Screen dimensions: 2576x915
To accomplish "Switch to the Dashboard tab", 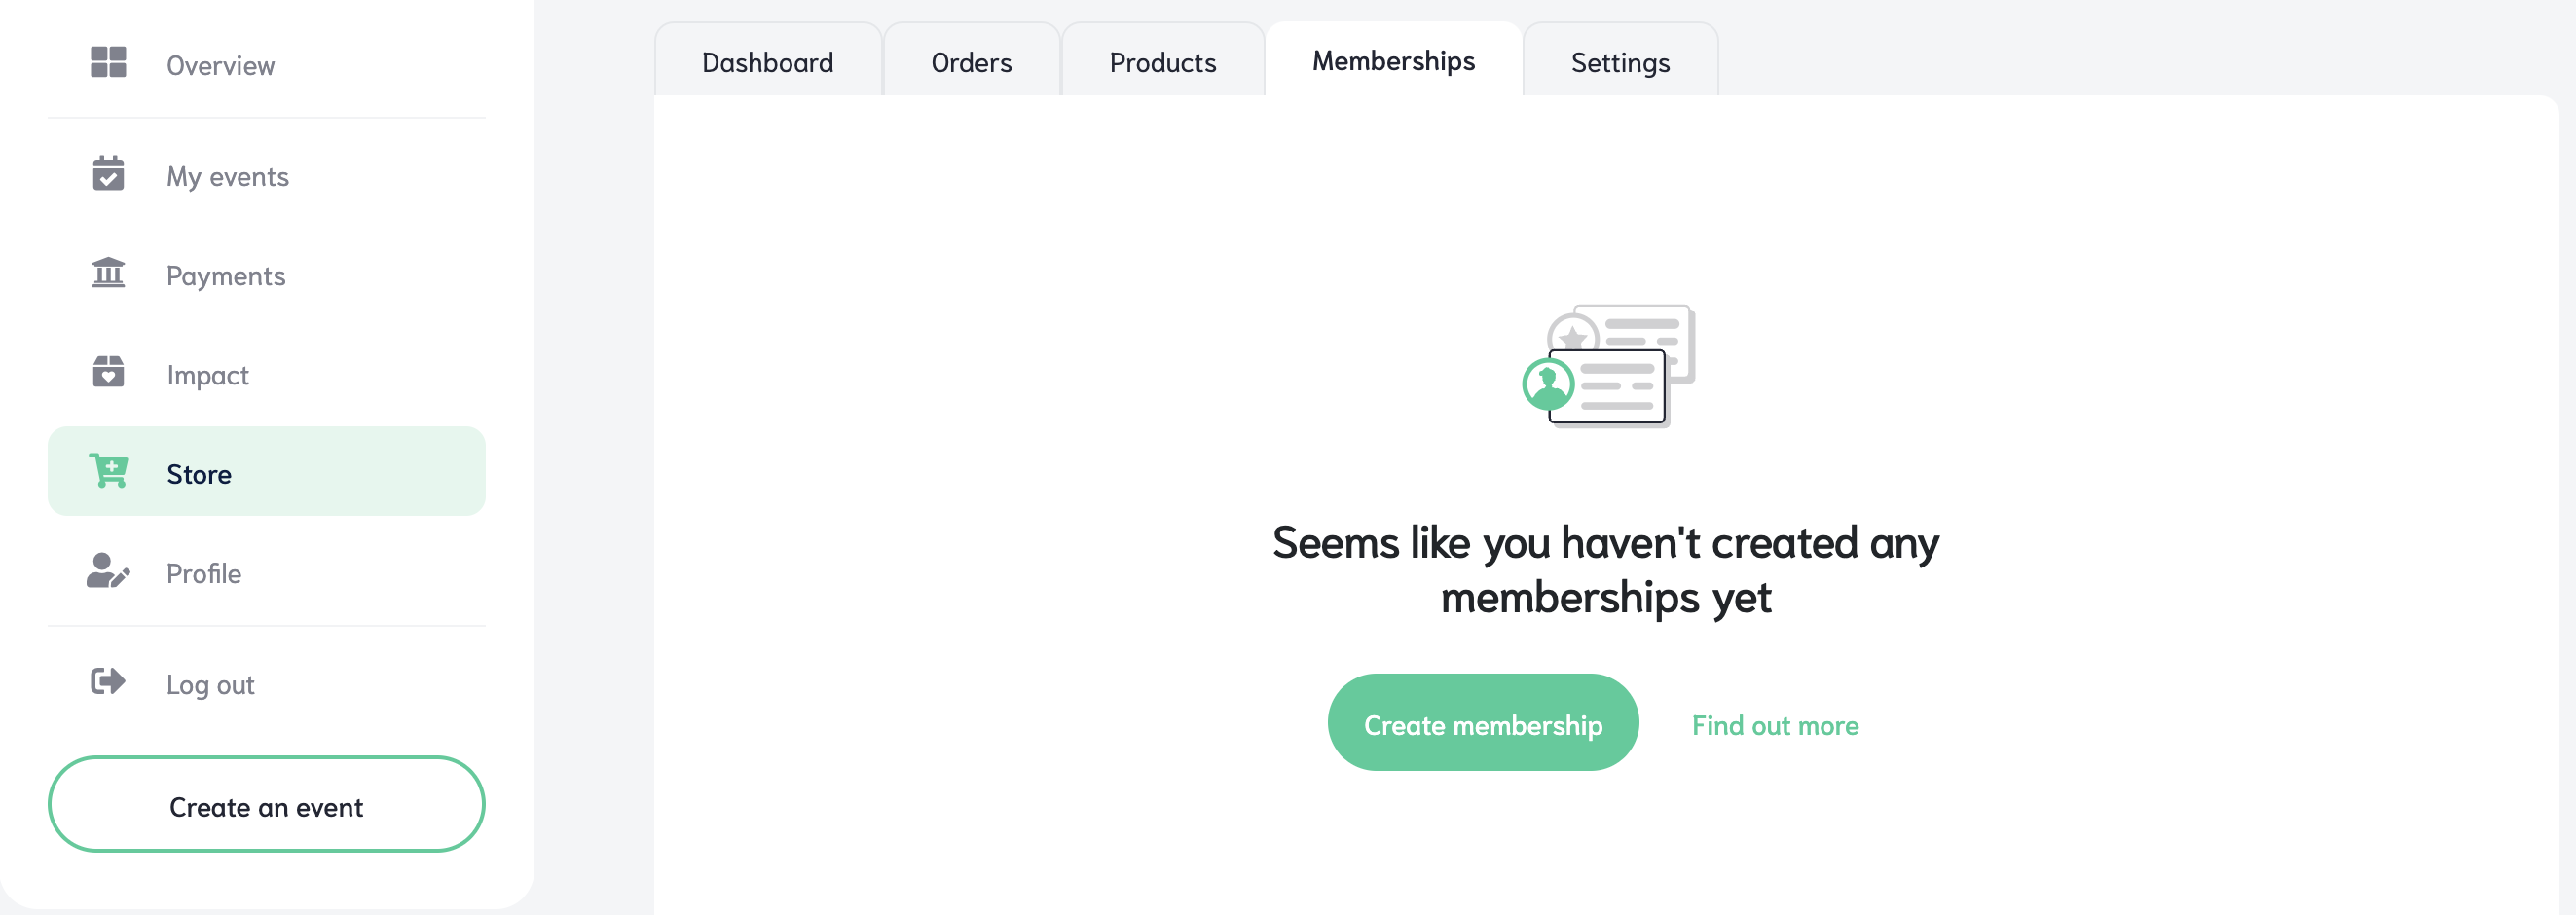I will (768, 61).
